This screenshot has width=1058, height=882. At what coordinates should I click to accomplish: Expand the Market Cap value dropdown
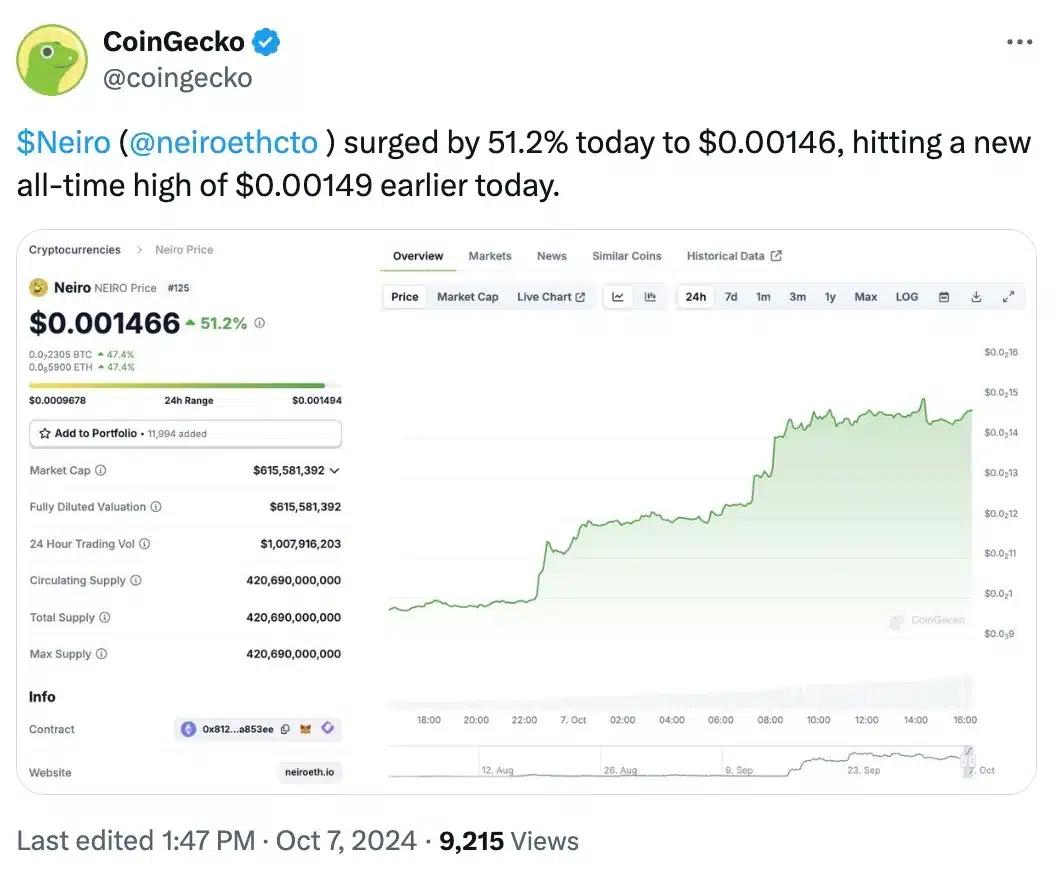coord(334,470)
